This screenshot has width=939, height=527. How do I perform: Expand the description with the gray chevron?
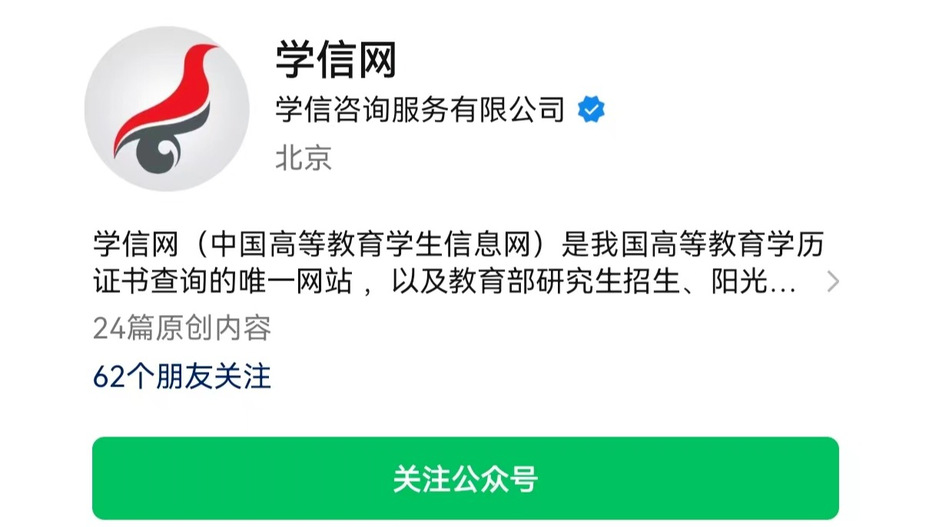832,281
